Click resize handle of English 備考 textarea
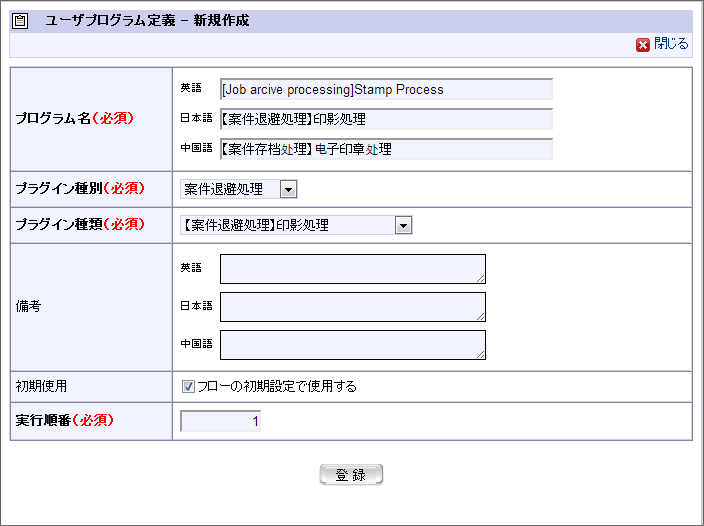Viewport: 704px width, 526px height. (481, 279)
